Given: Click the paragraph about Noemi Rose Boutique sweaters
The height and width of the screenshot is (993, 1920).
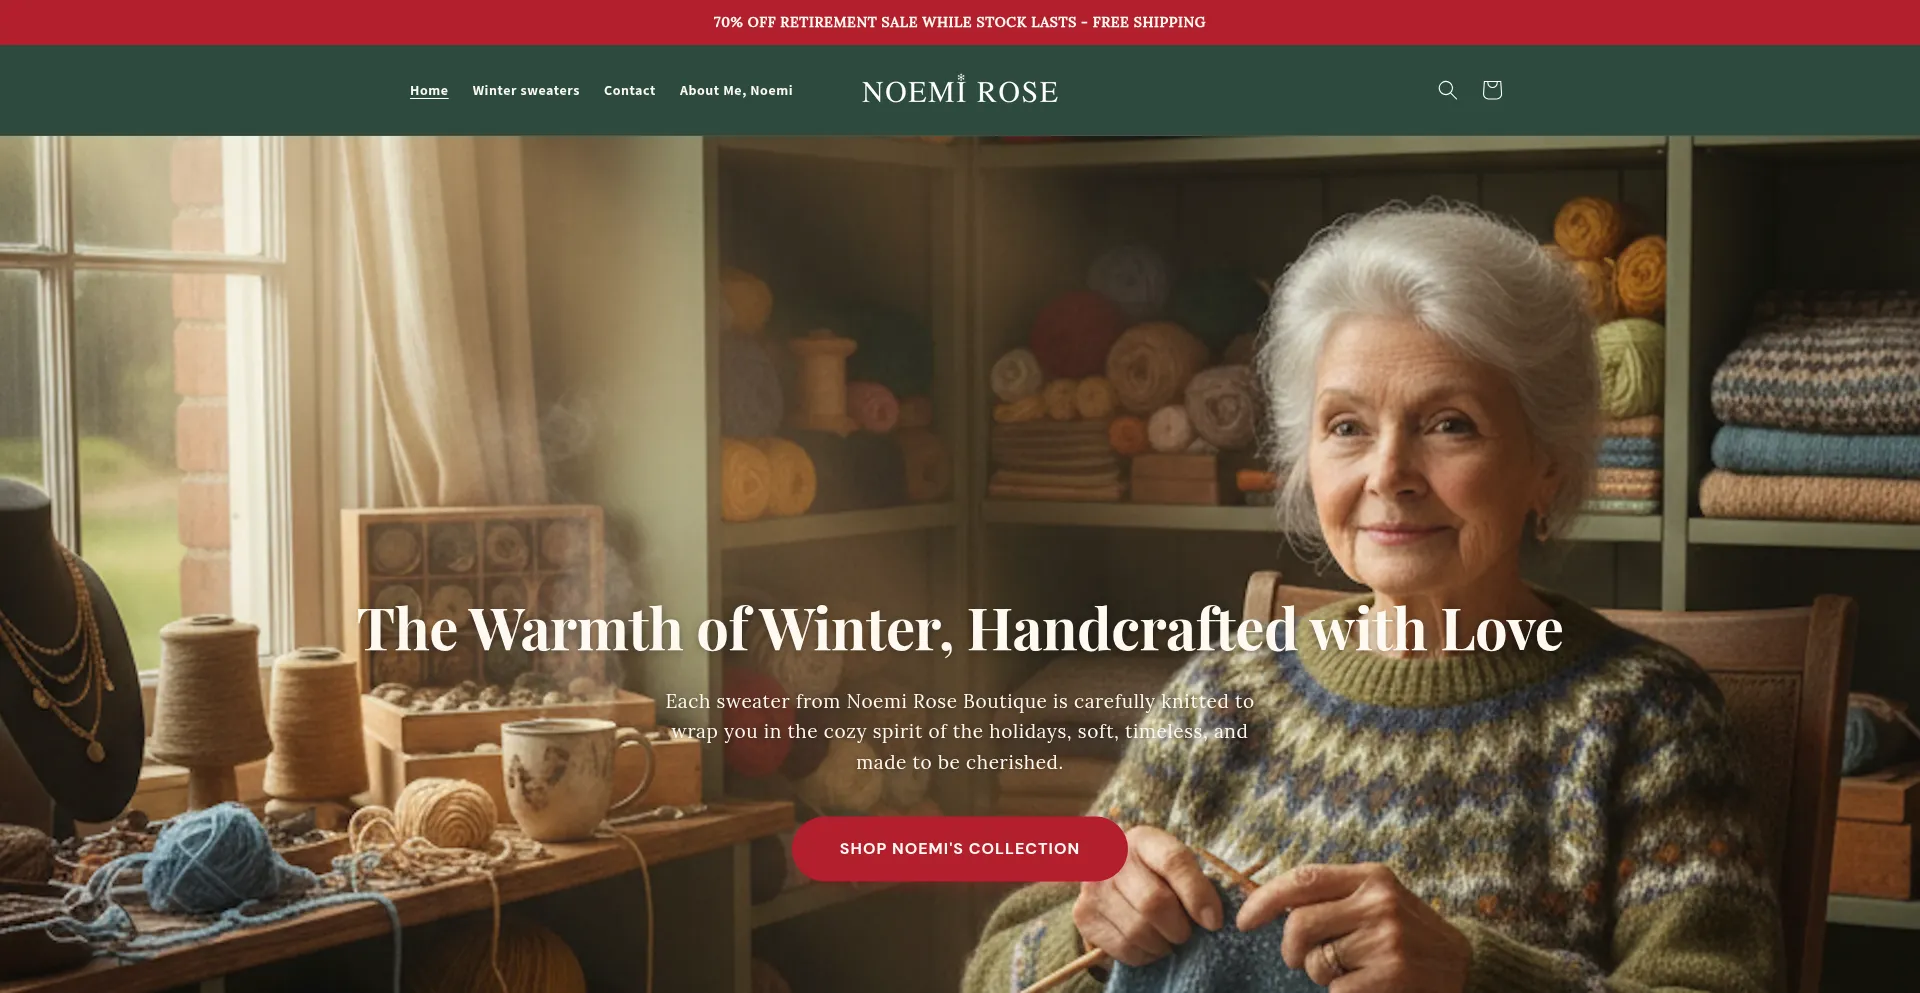Looking at the screenshot, I should (960, 731).
